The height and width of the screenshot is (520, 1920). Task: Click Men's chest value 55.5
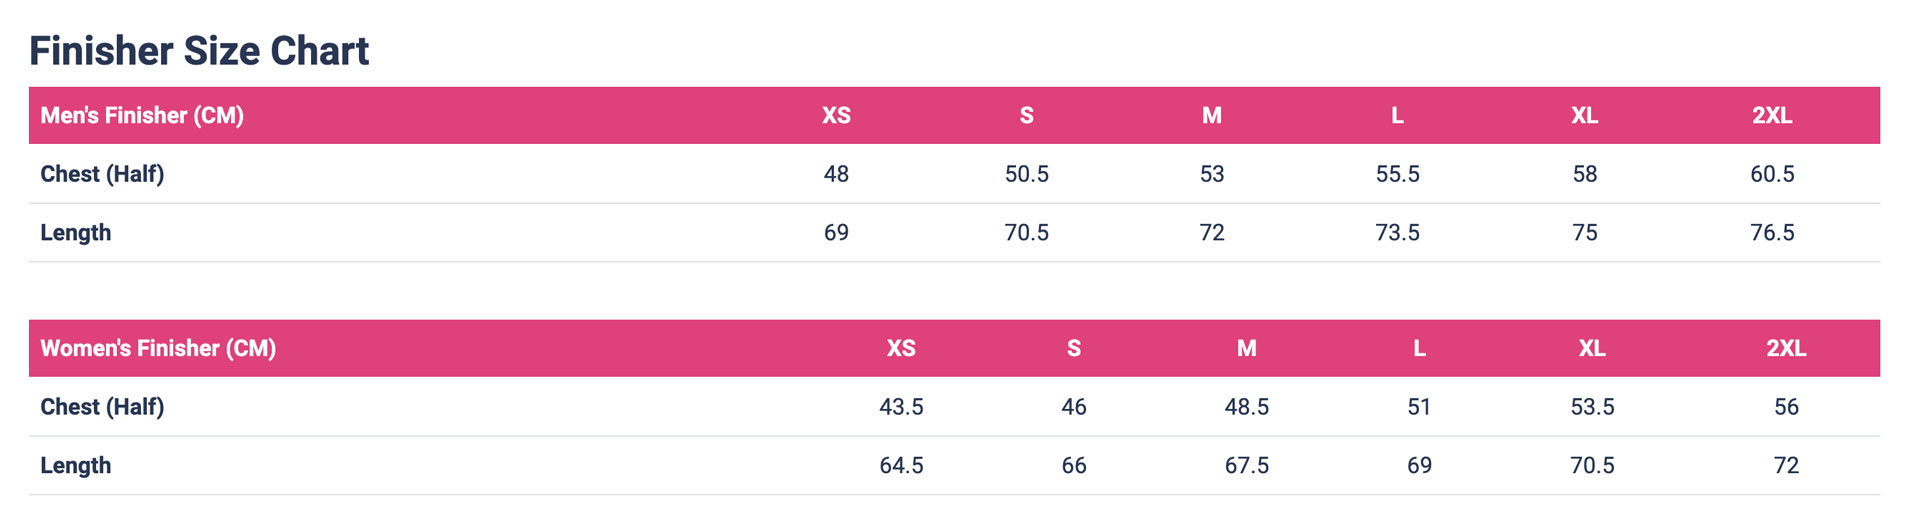point(1397,174)
